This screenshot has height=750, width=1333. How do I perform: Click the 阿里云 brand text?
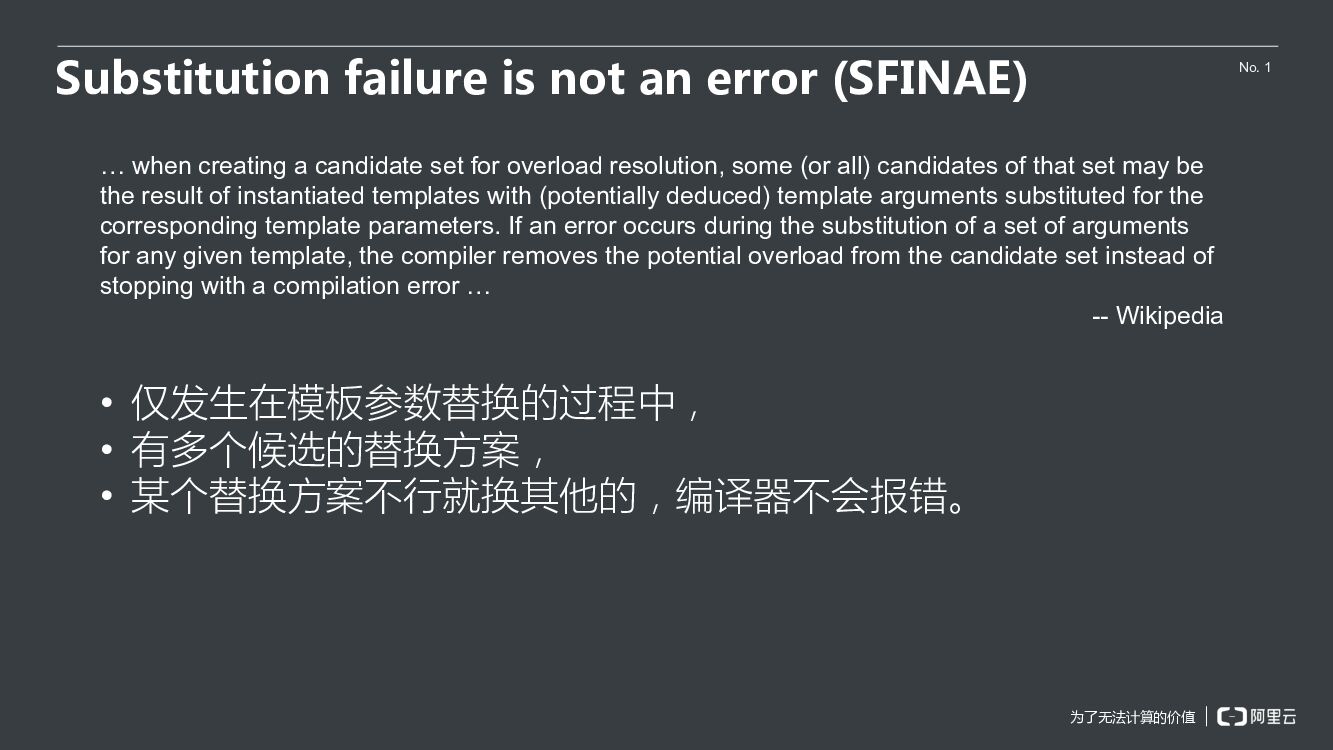click(x=1273, y=716)
